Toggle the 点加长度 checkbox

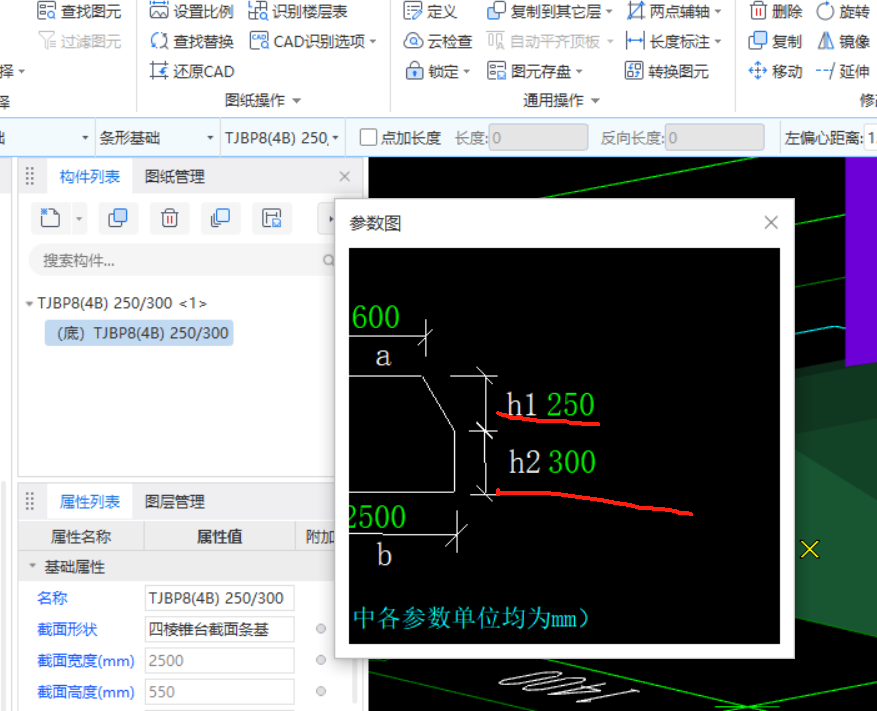[x=367, y=138]
